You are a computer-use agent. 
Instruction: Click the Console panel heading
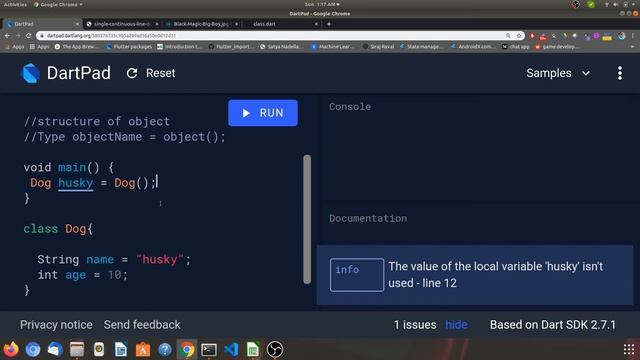pos(350,107)
